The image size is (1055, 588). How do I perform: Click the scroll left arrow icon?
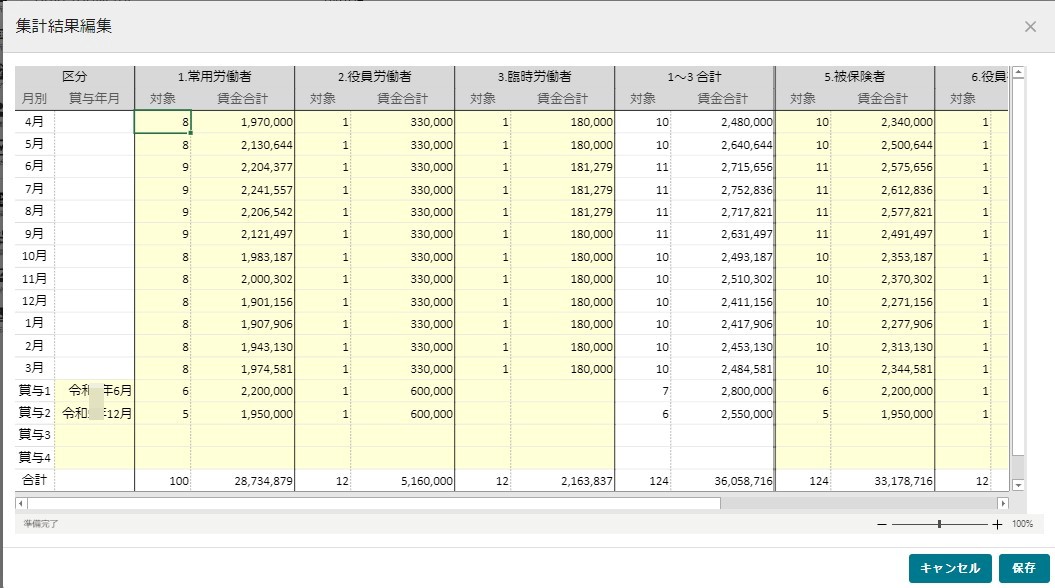21,503
